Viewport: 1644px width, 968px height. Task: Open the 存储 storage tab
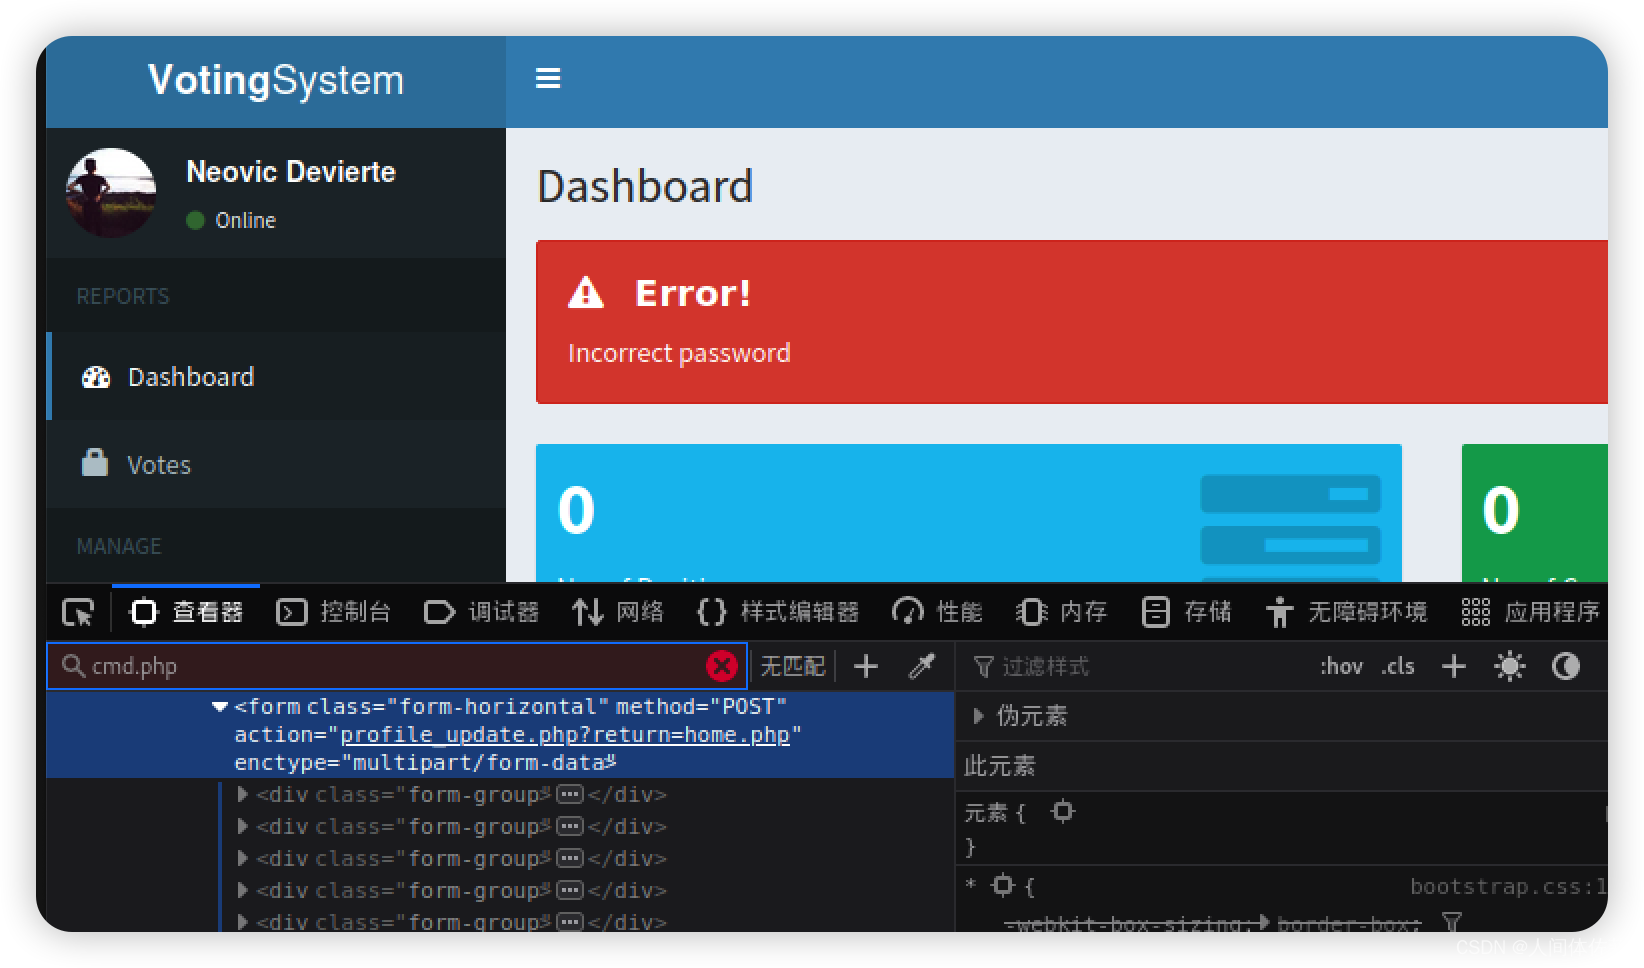1186,612
